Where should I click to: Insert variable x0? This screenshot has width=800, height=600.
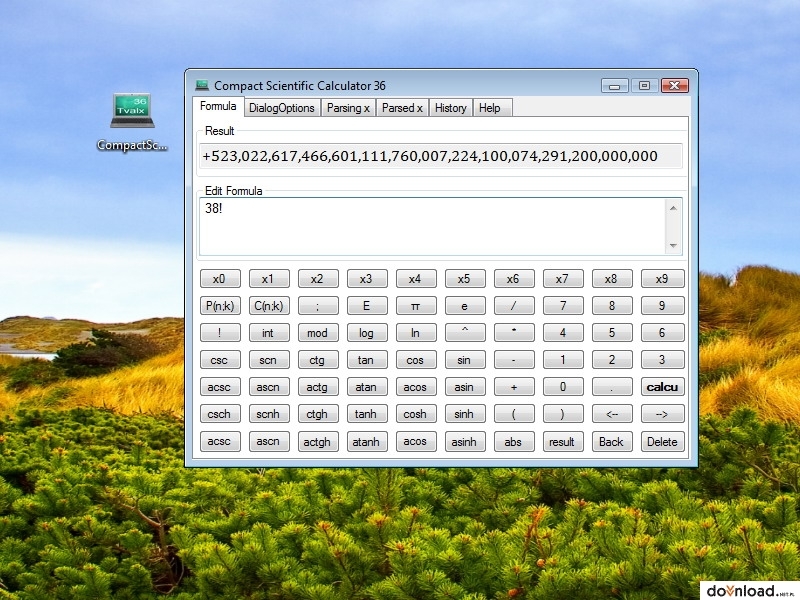pos(220,279)
